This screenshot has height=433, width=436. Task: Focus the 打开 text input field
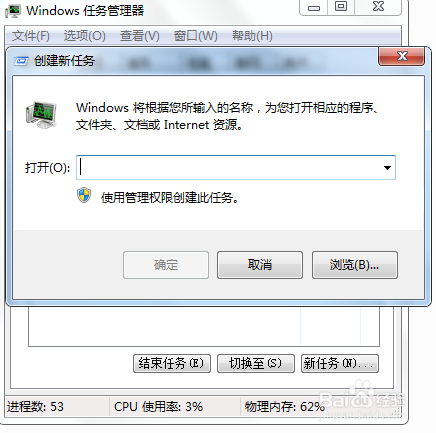[x=228, y=168]
